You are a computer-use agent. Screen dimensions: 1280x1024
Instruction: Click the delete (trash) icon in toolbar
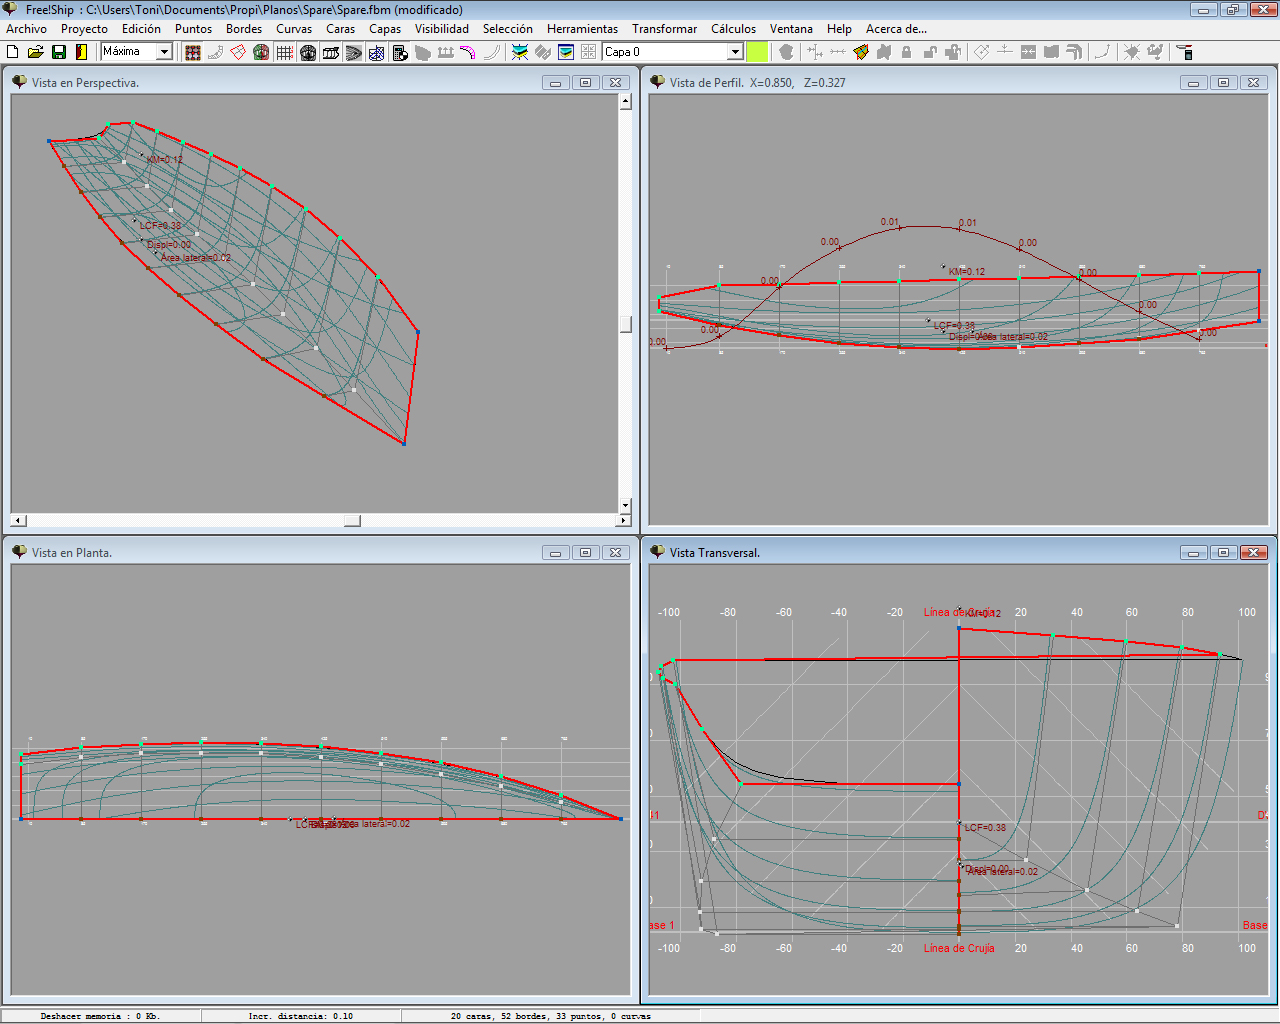pos(1185,52)
